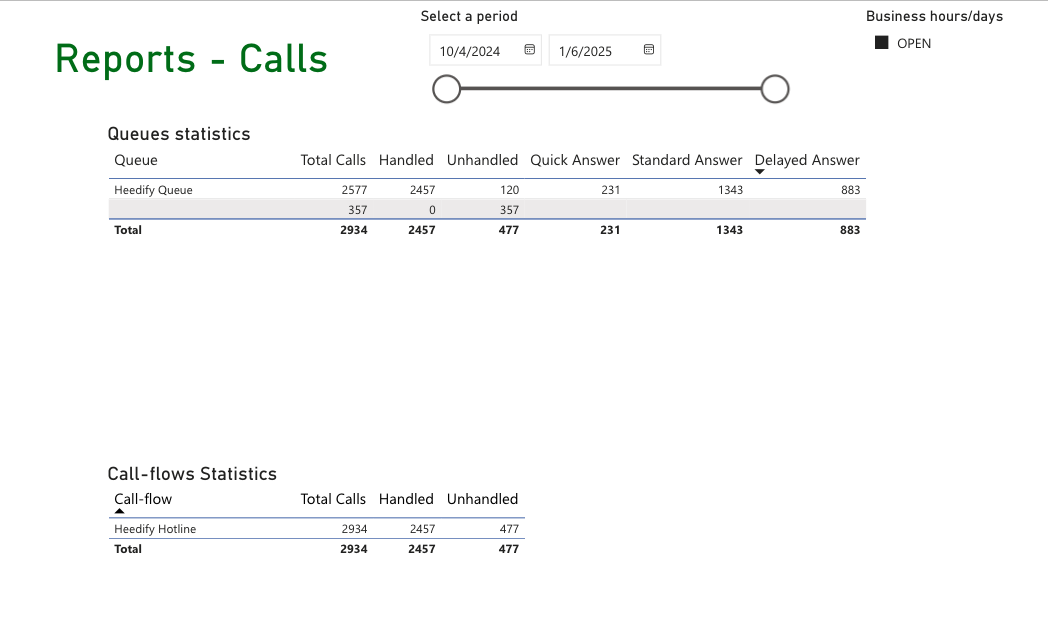This screenshot has width=1048, height=636.
Task: Click the left period slider handle
Action: tap(446, 89)
